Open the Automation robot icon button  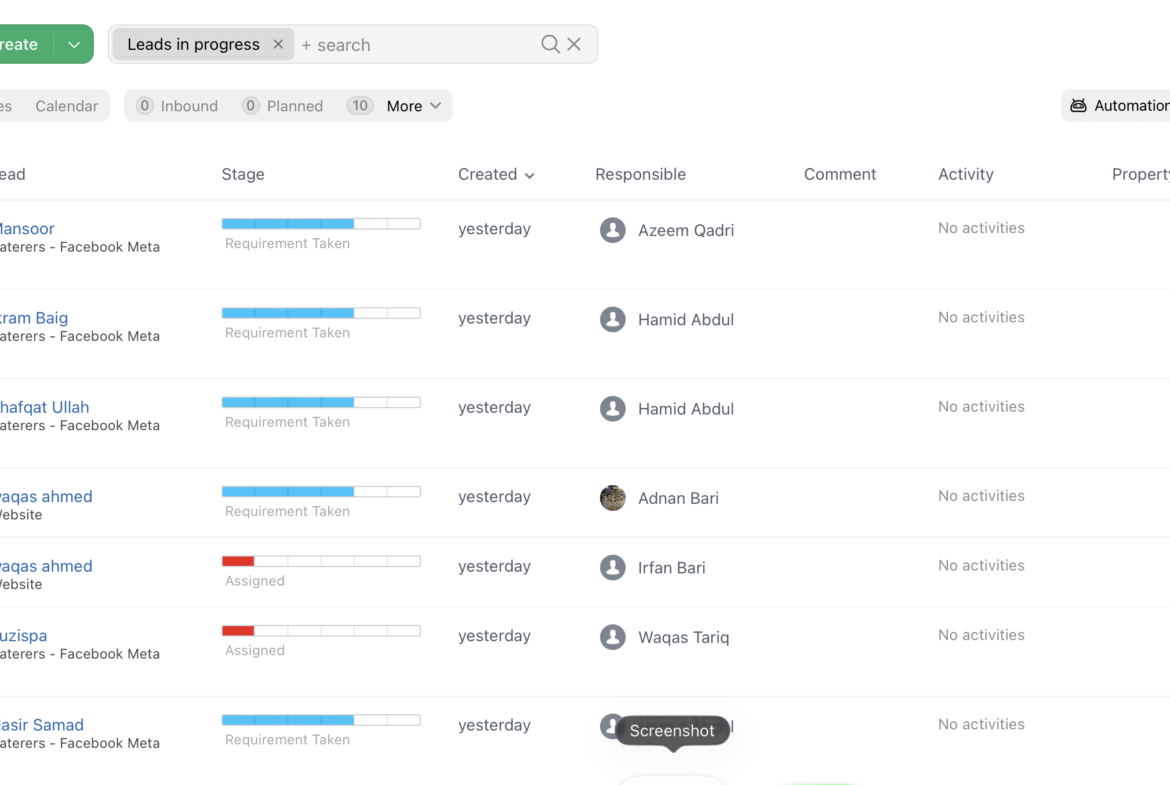pyautogui.click(x=1078, y=106)
